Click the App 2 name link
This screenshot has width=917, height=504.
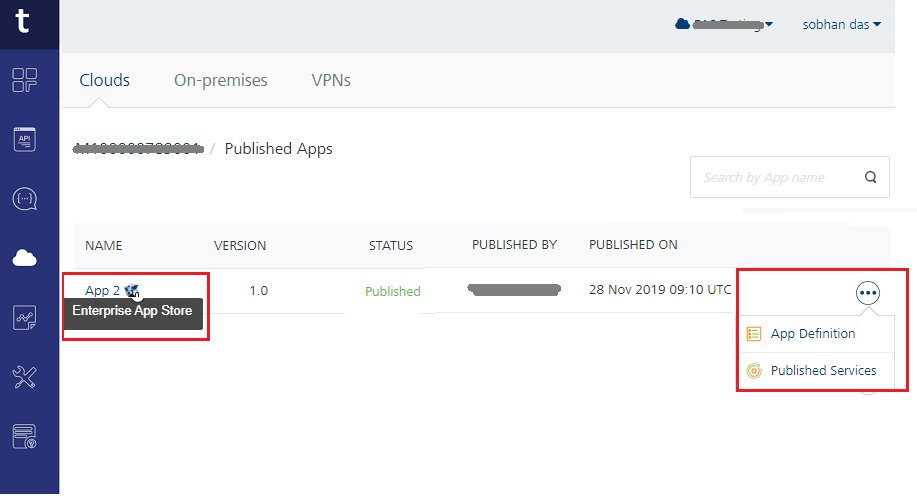[x=102, y=291]
